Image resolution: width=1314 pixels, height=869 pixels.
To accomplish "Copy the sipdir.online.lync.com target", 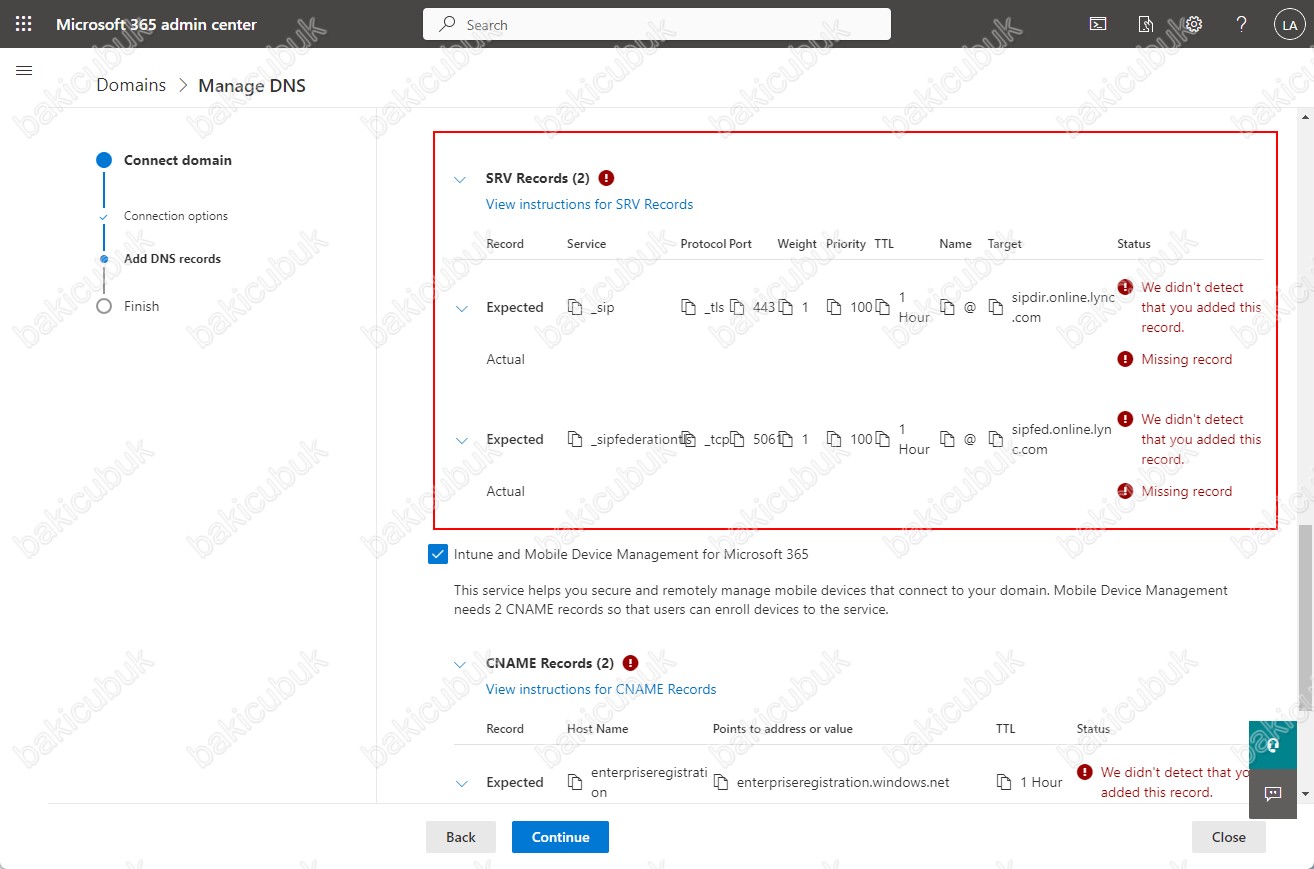I will [996, 307].
